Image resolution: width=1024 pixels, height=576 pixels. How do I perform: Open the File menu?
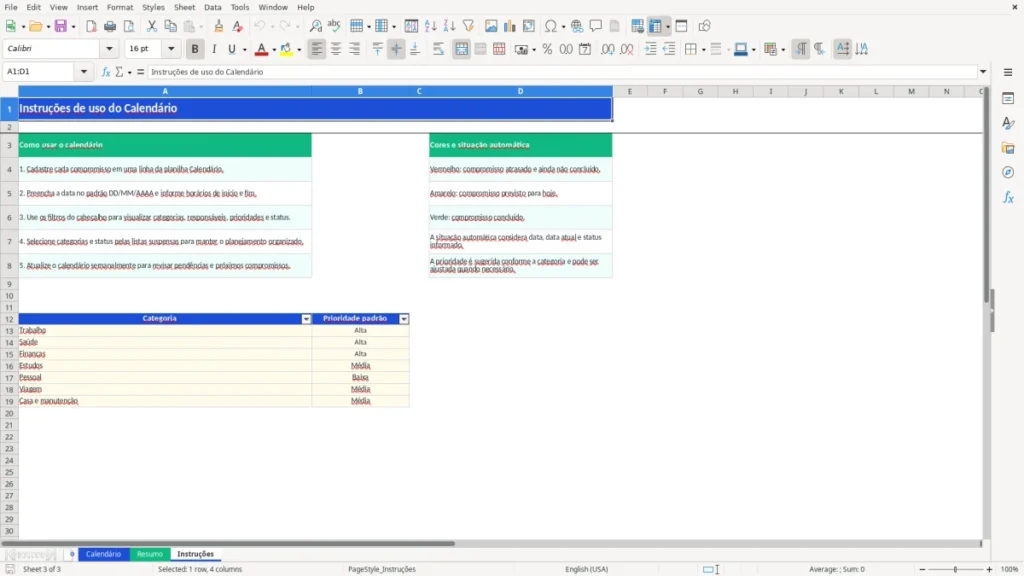coord(11,7)
